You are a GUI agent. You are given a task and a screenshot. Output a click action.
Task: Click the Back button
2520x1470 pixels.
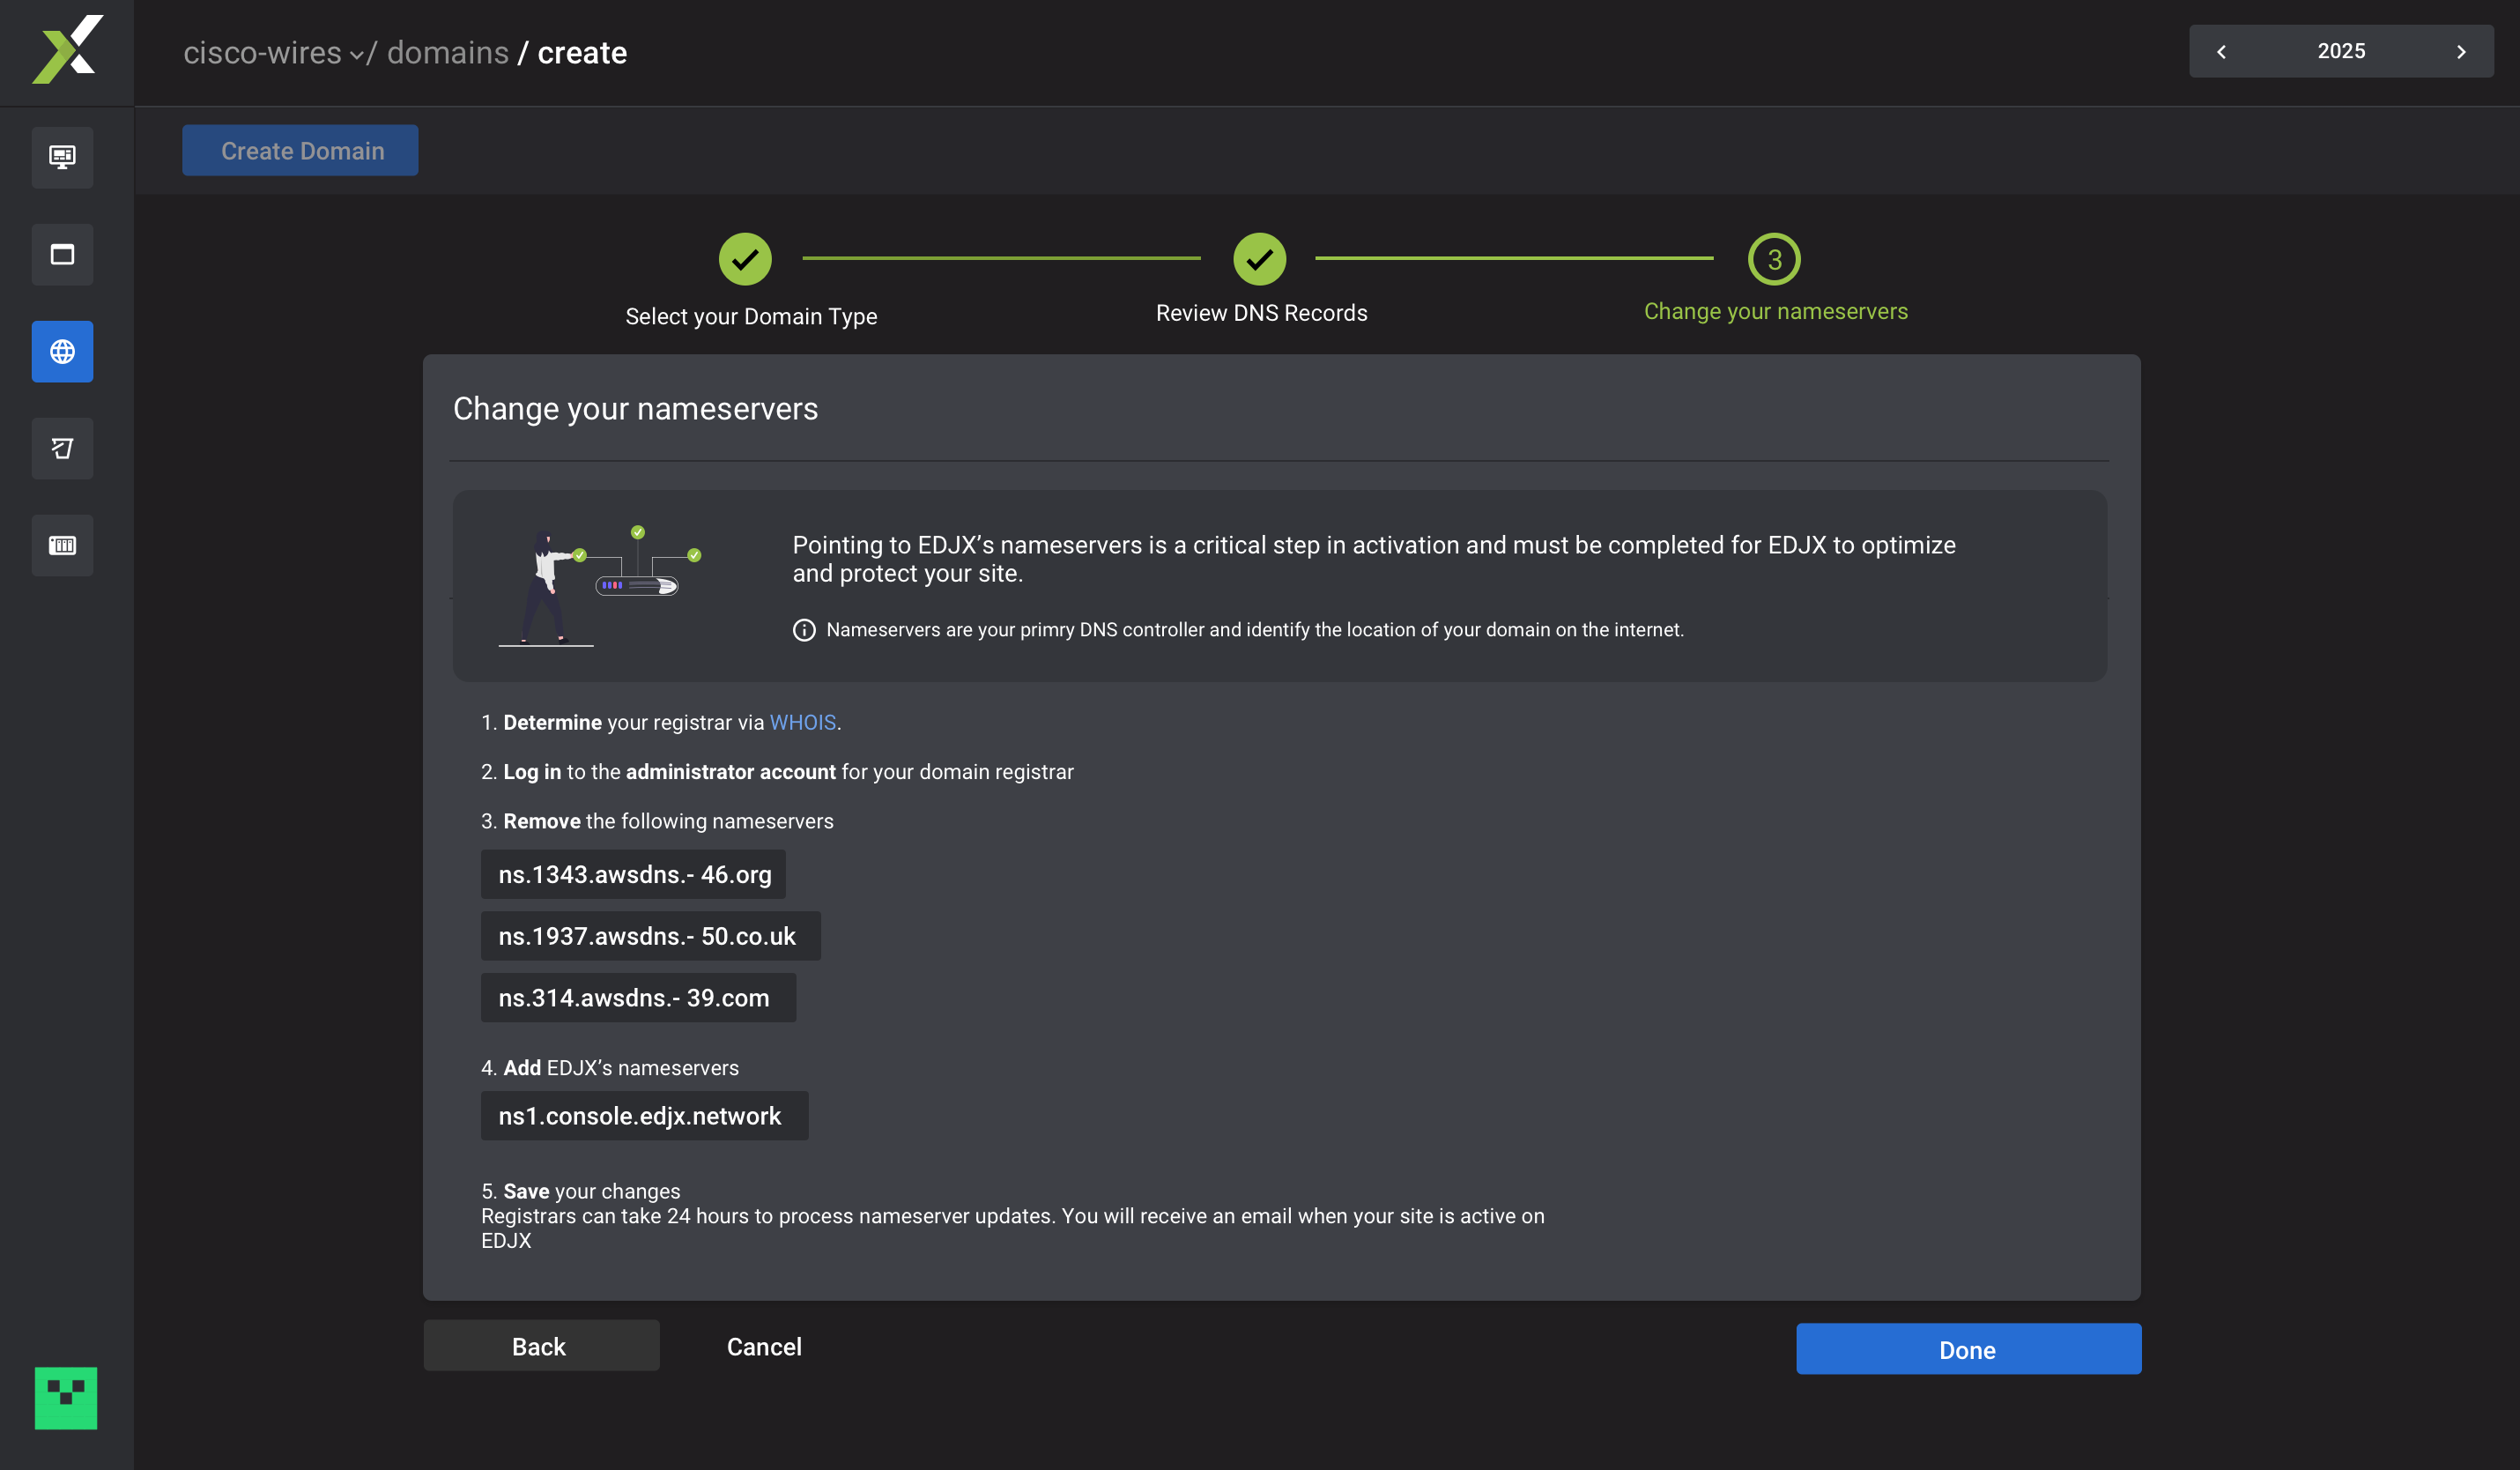coord(541,1346)
